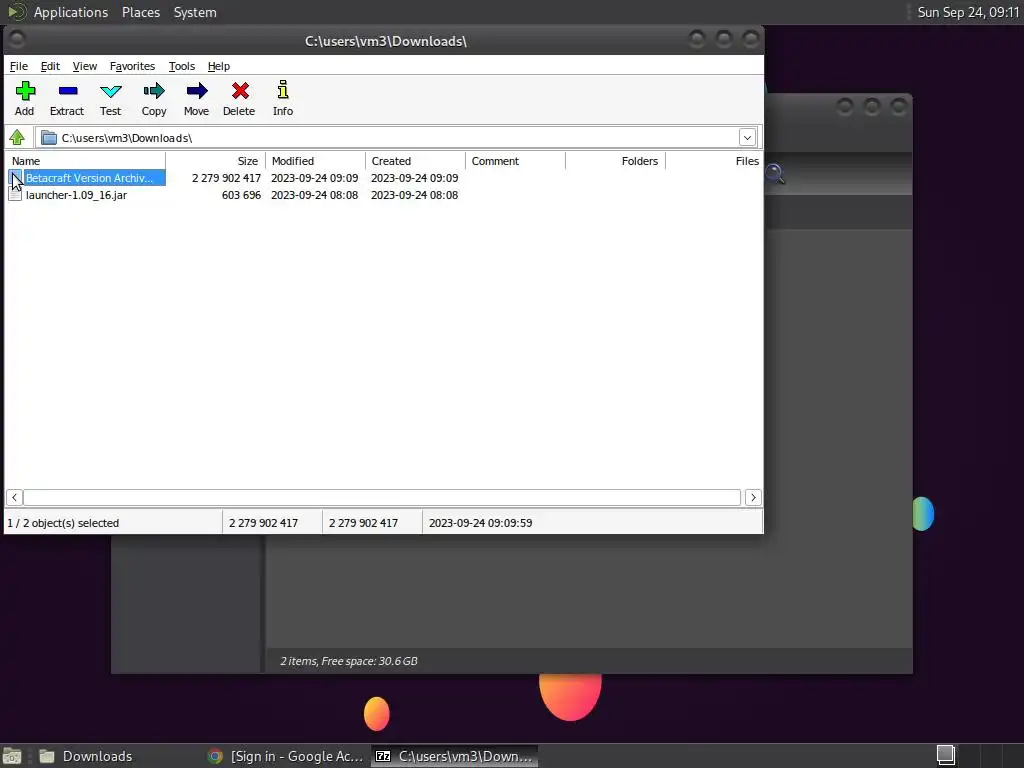The image size is (1024, 768).
Task: Sort files by the Modified column
Action: click(315, 161)
